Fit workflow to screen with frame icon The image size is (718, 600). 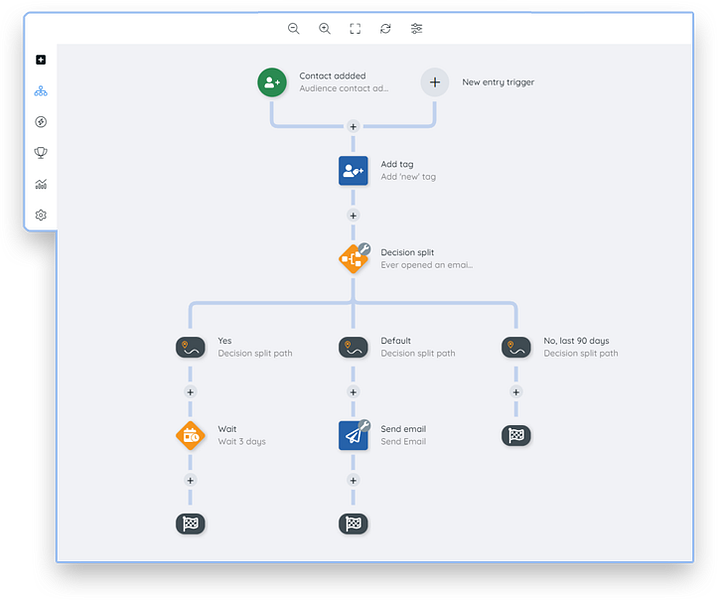click(x=355, y=29)
